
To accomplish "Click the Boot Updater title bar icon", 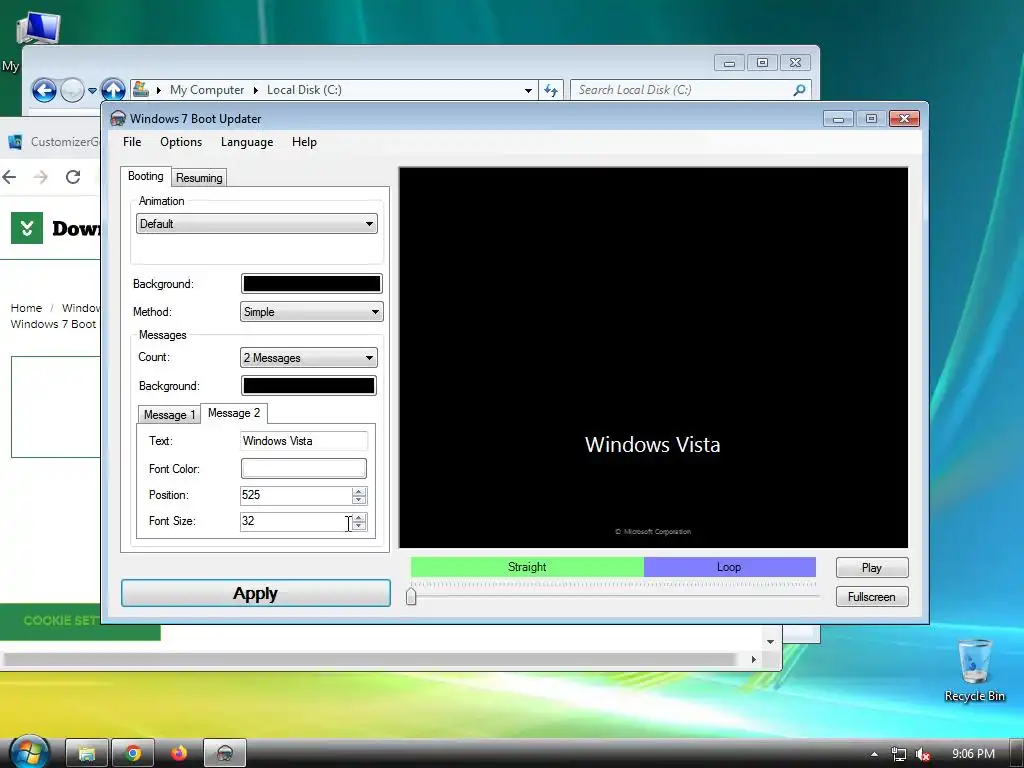I will click(x=118, y=118).
